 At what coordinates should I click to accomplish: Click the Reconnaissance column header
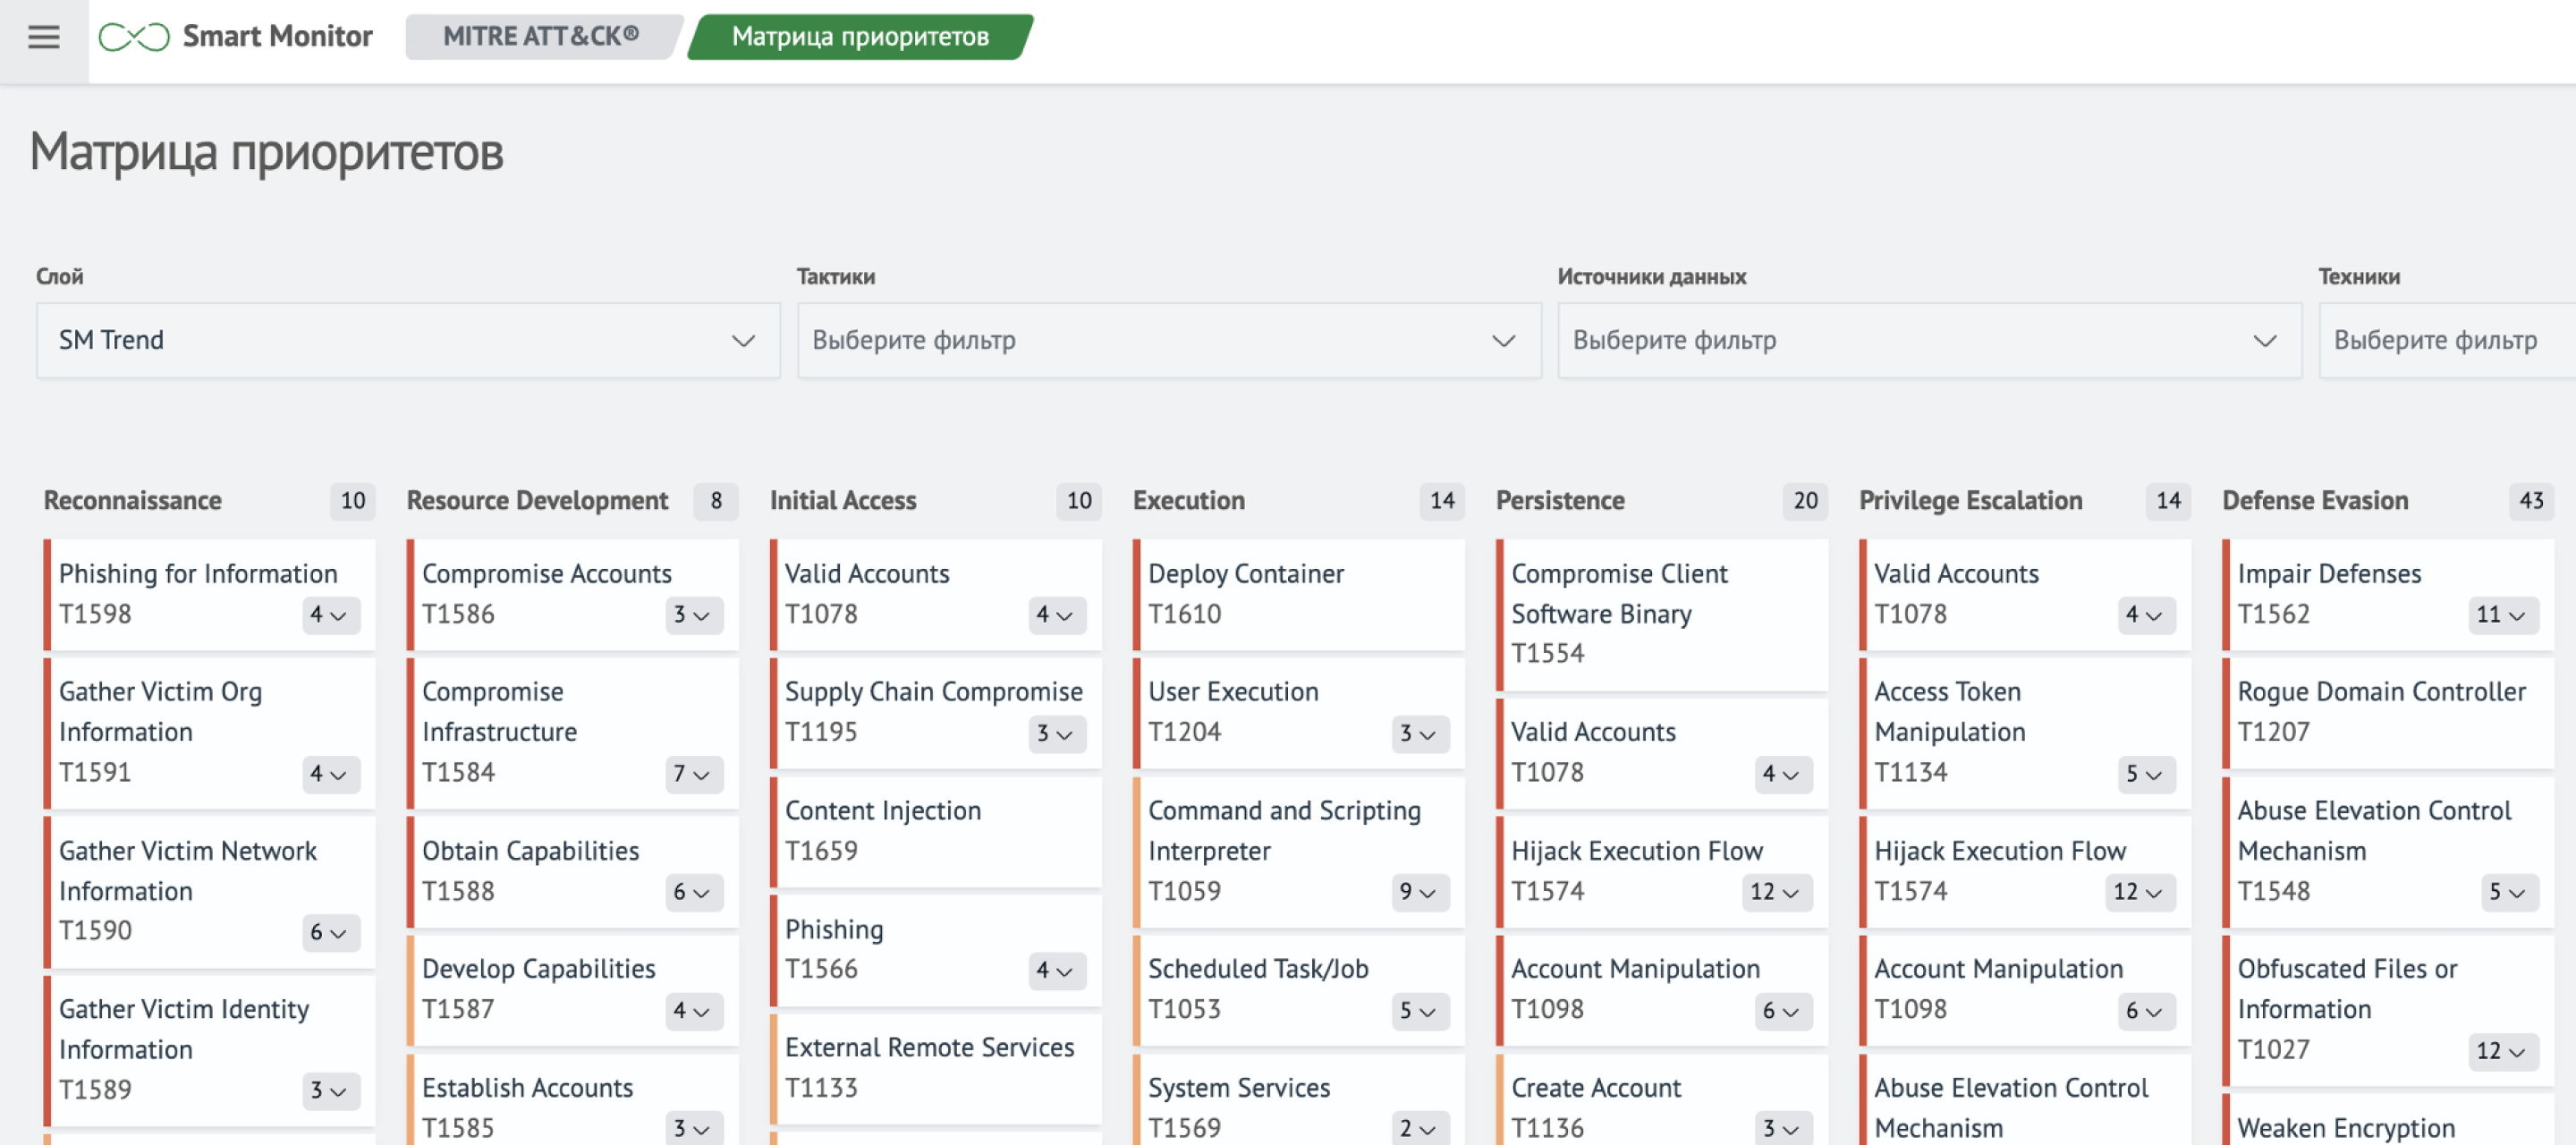click(133, 501)
